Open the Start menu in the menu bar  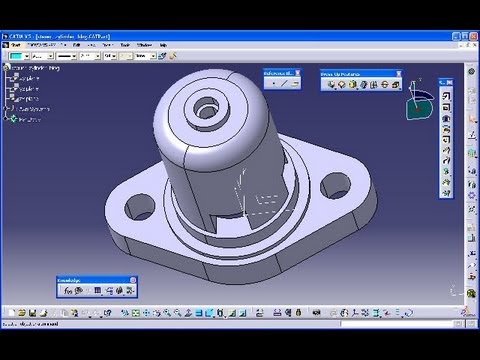pyautogui.click(x=16, y=45)
